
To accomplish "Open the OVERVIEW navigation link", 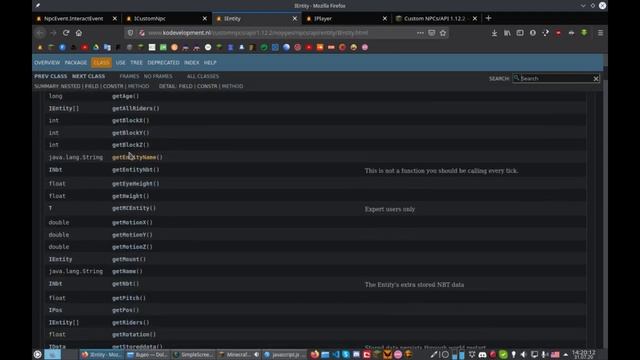I will pyautogui.click(x=47, y=62).
